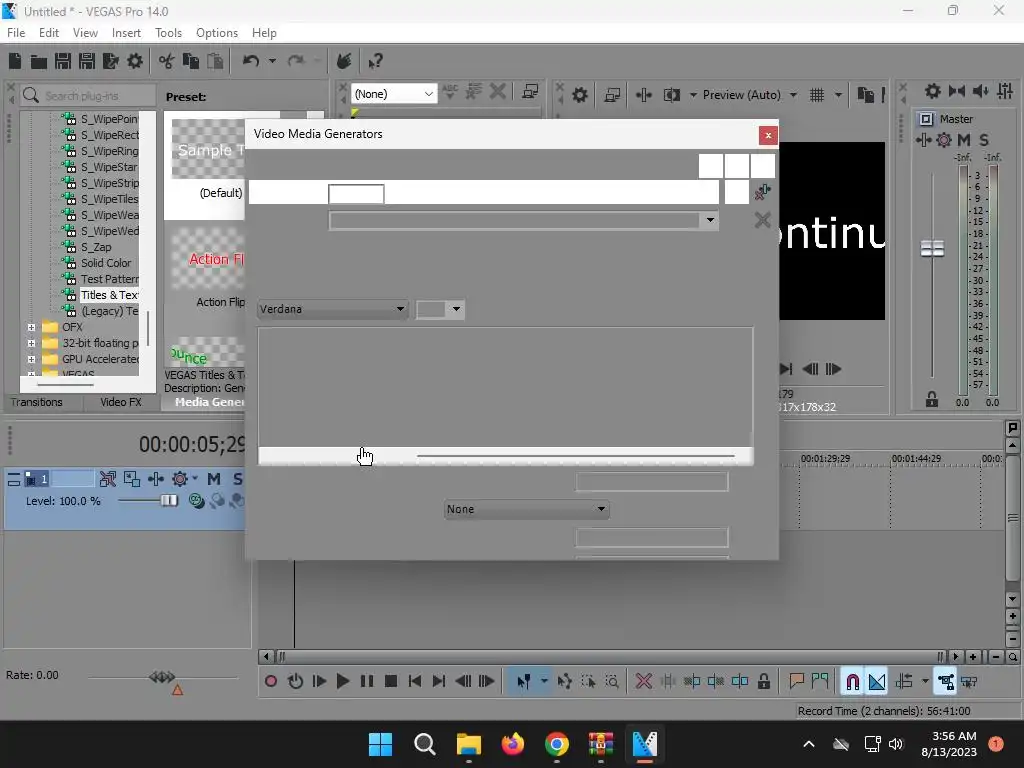Open the Edit menu
1024x768 pixels.
48,33
